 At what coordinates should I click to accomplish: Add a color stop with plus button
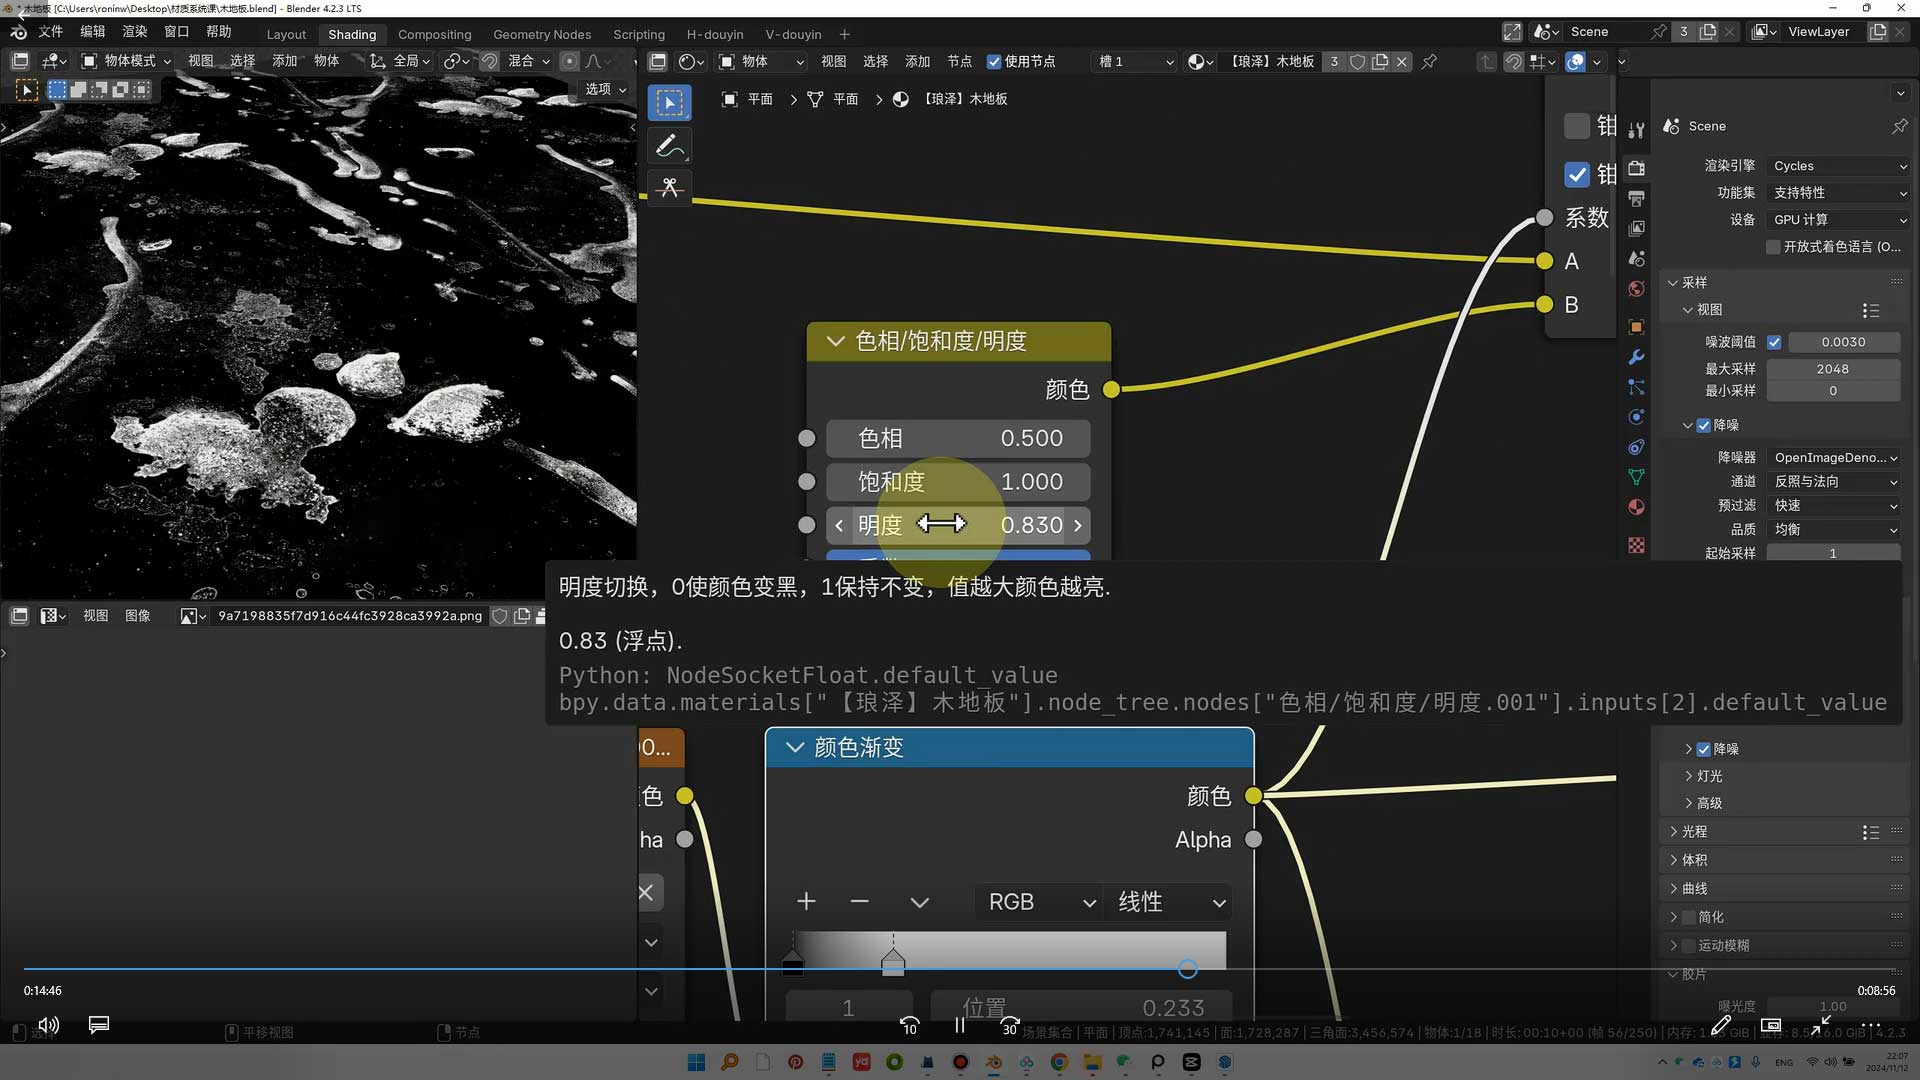806,902
